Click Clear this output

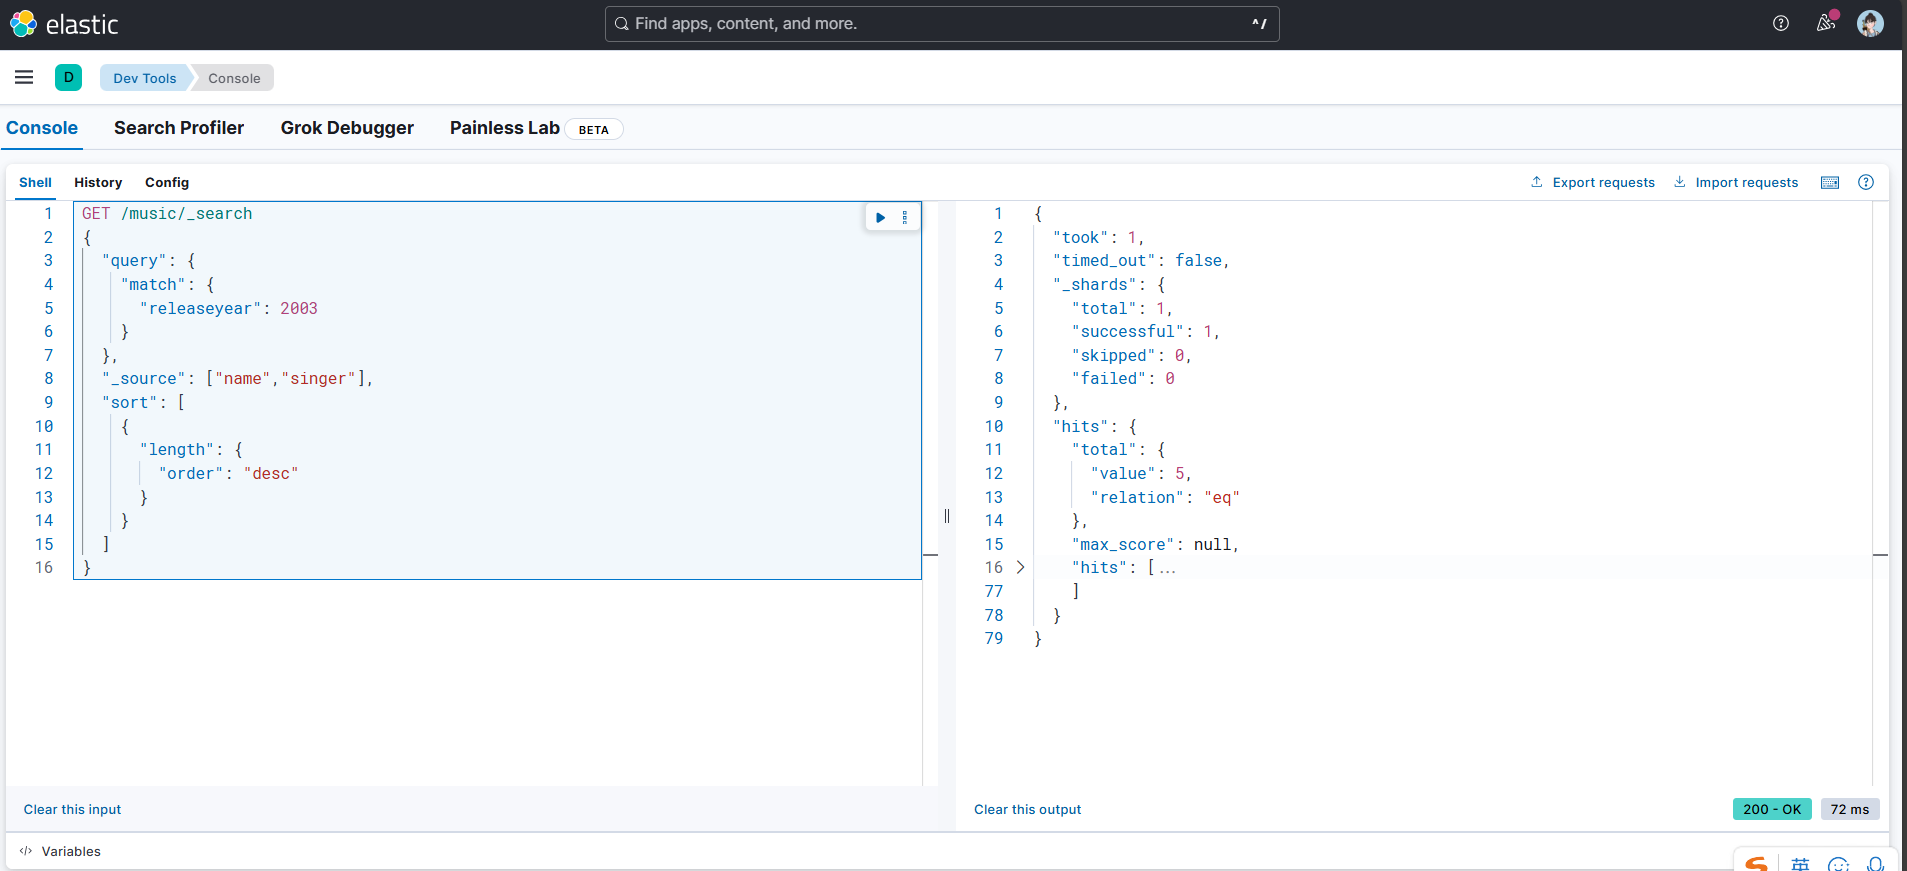1027,809
